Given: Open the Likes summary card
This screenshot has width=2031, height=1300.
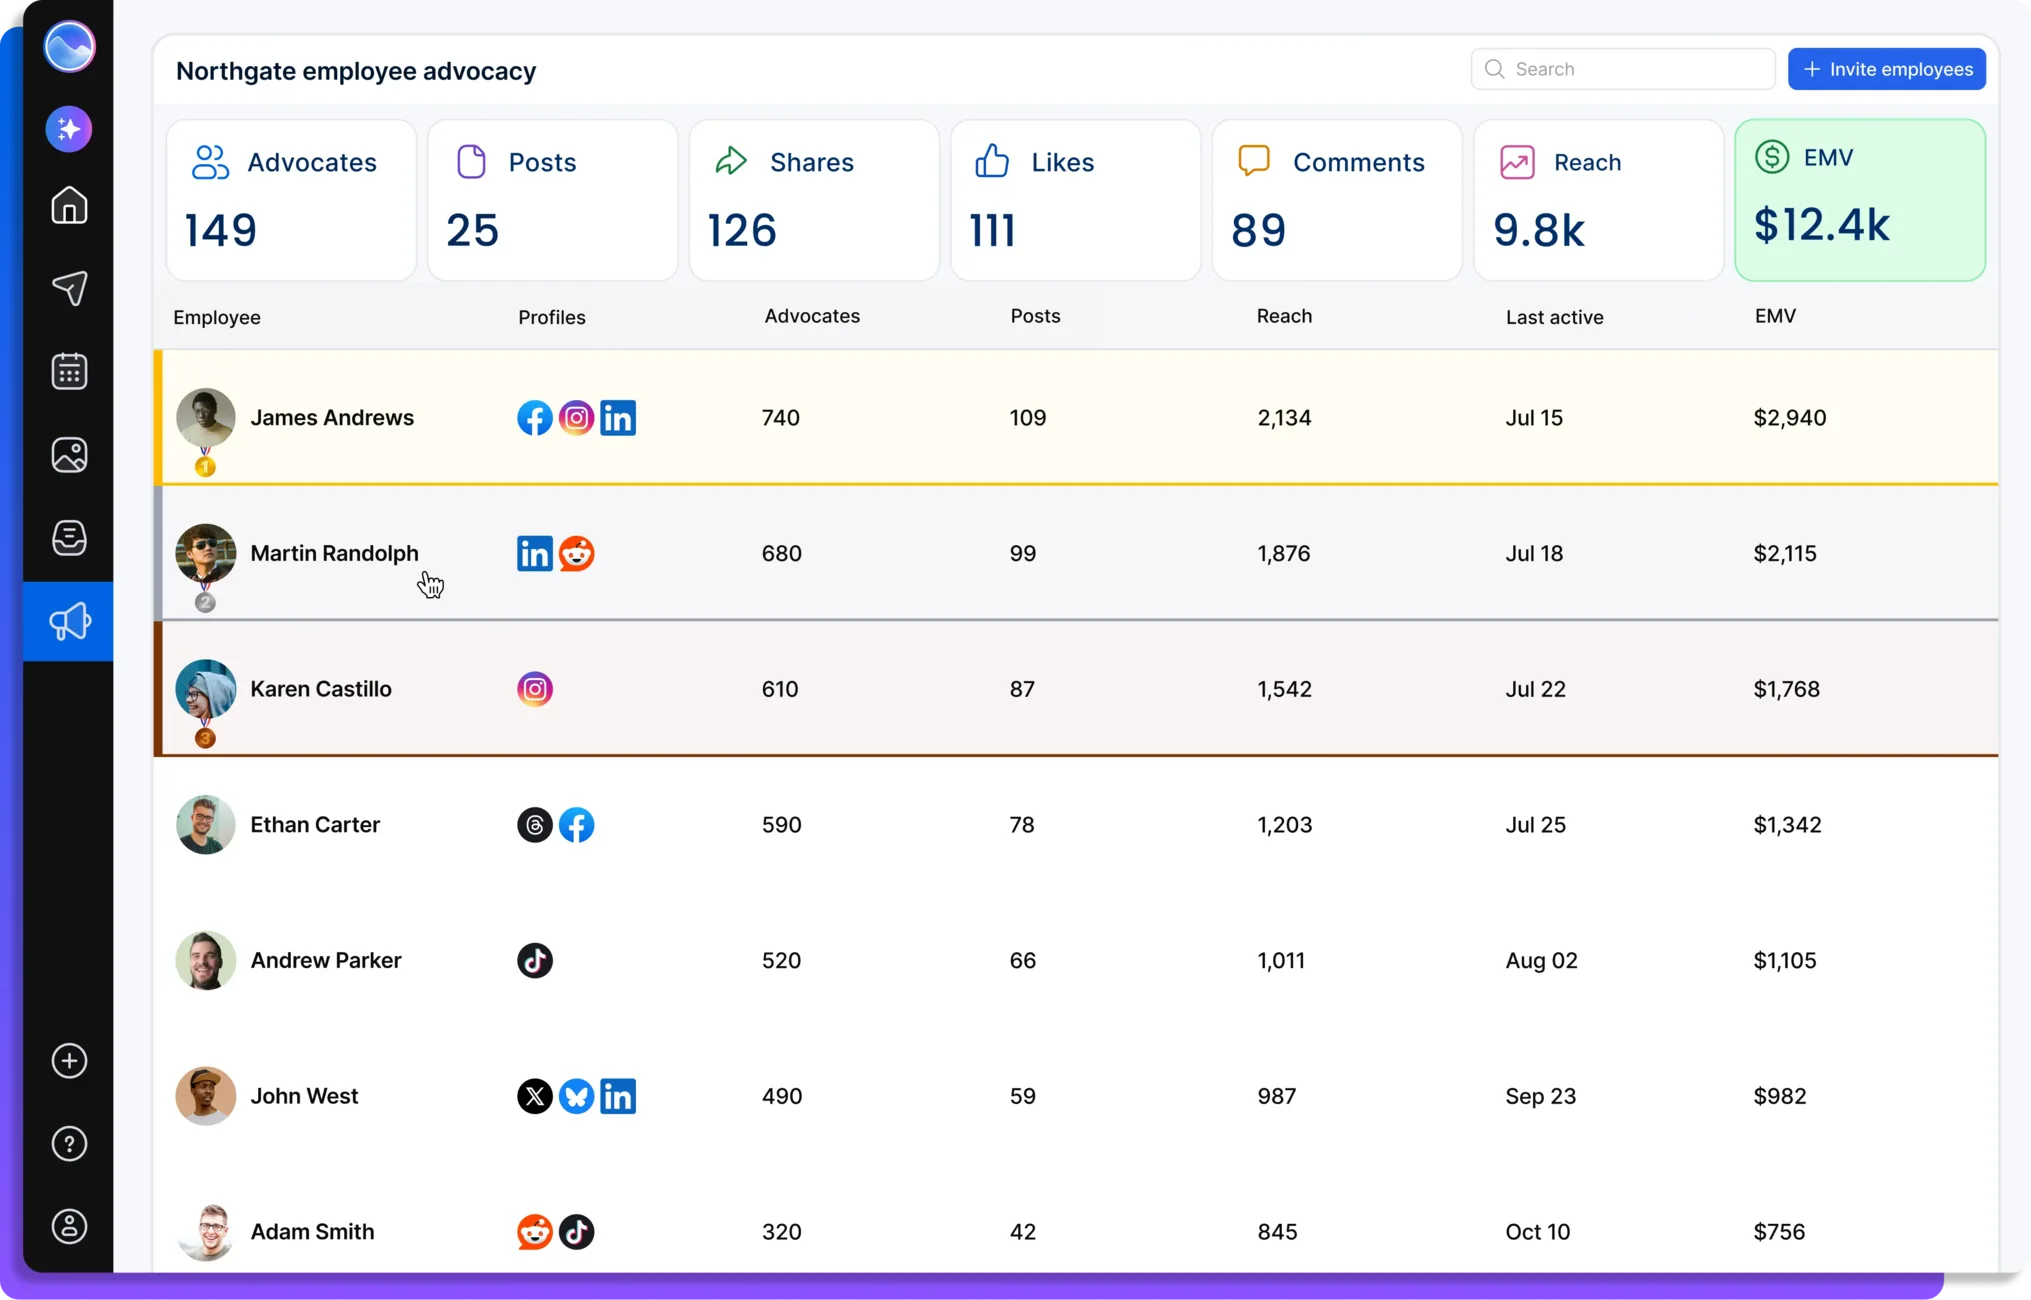Looking at the screenshot, I should coord(1076,200).
